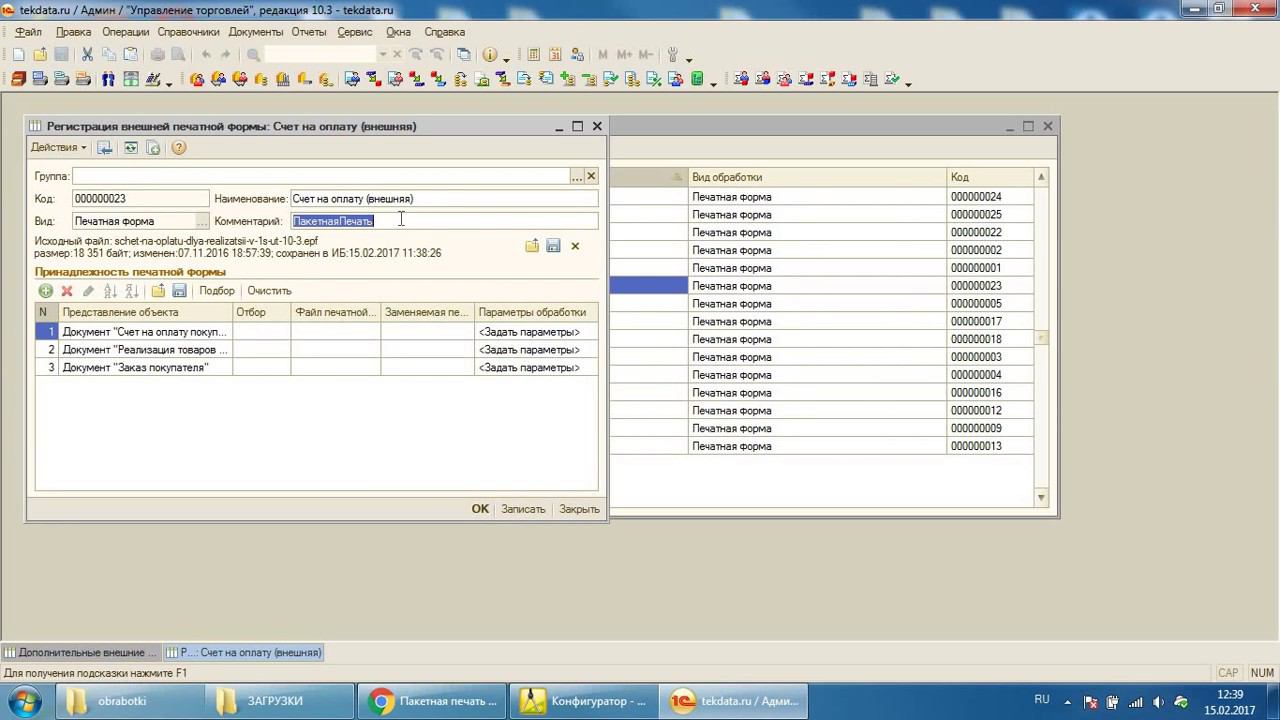Switch to the Конфигуратор taskbar window
This screenshot has width=1280, height=720.
pyautogui.click(x=583, y=701)
